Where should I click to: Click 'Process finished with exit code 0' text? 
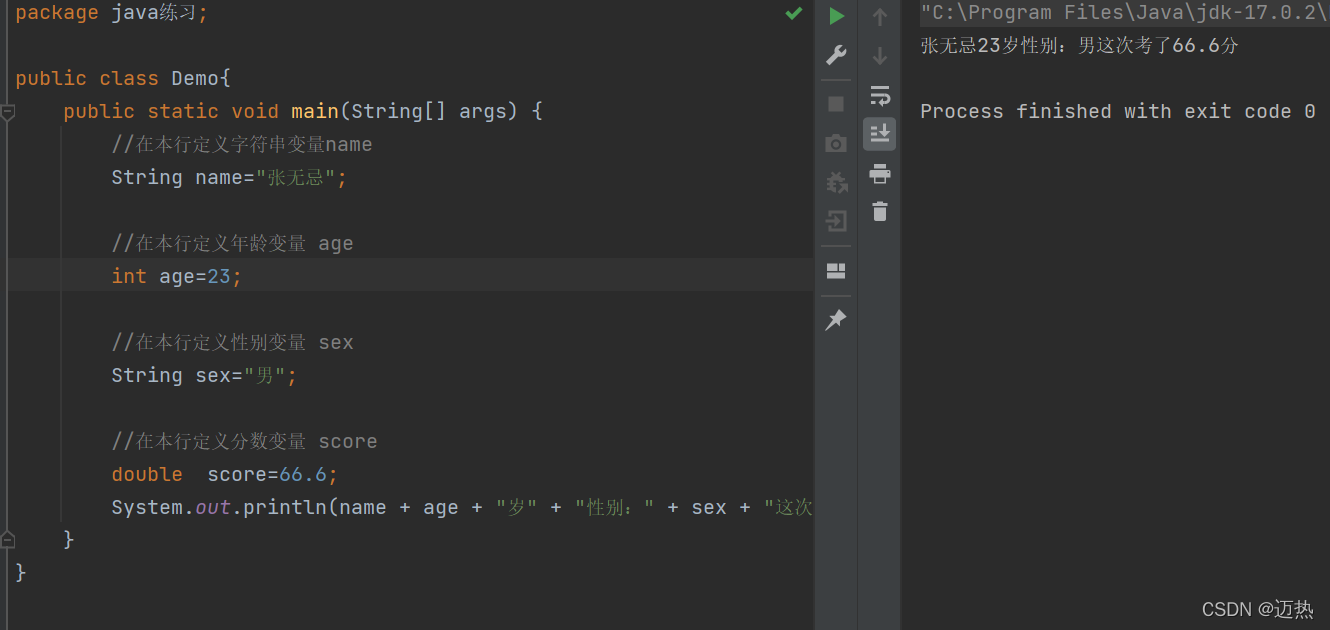tap(1118, 111)
